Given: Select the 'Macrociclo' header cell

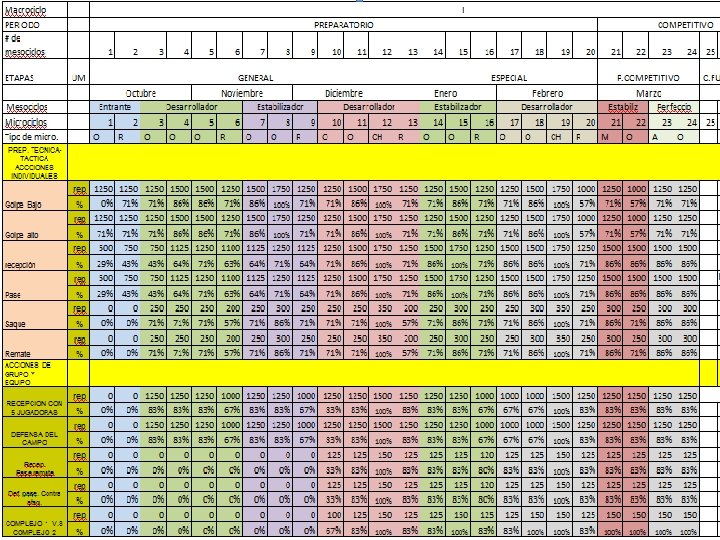Looking at the screenshot, I should point(34,10).
